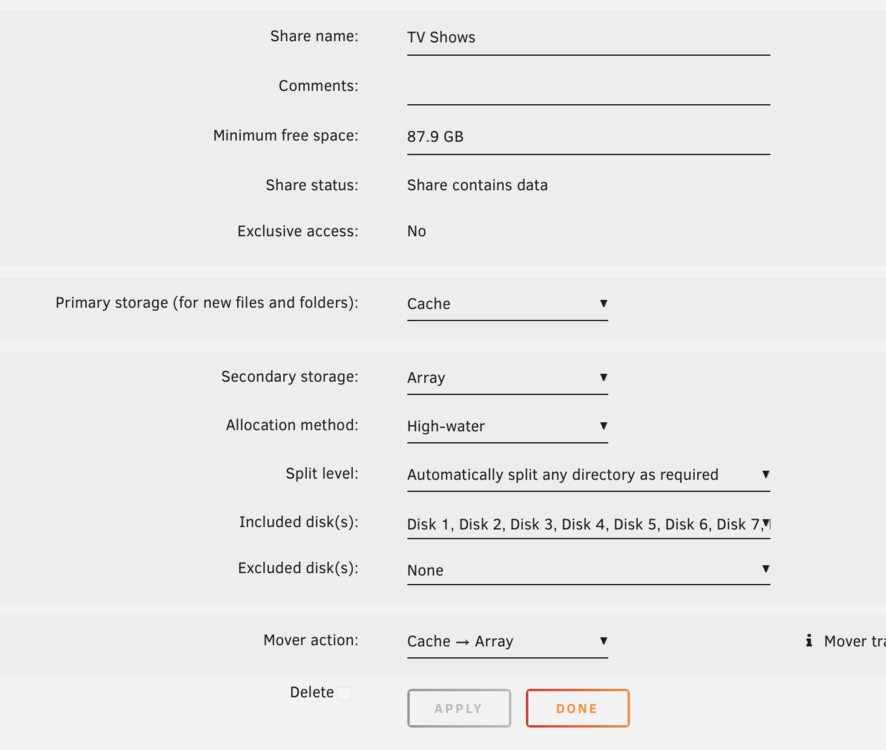Open the Split level dropdown
This screenshot has width=886, height=750.
[588, 475]
